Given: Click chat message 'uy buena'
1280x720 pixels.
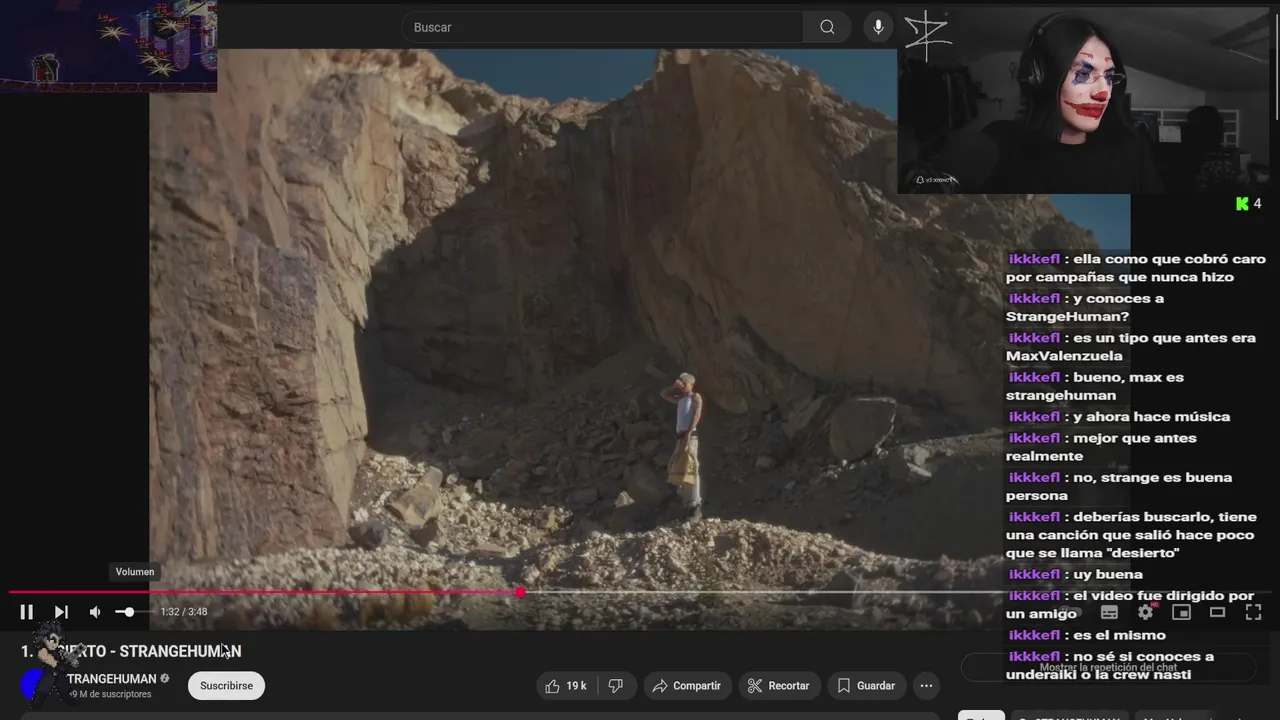Looking at the screenshot, I should 1074,574.
